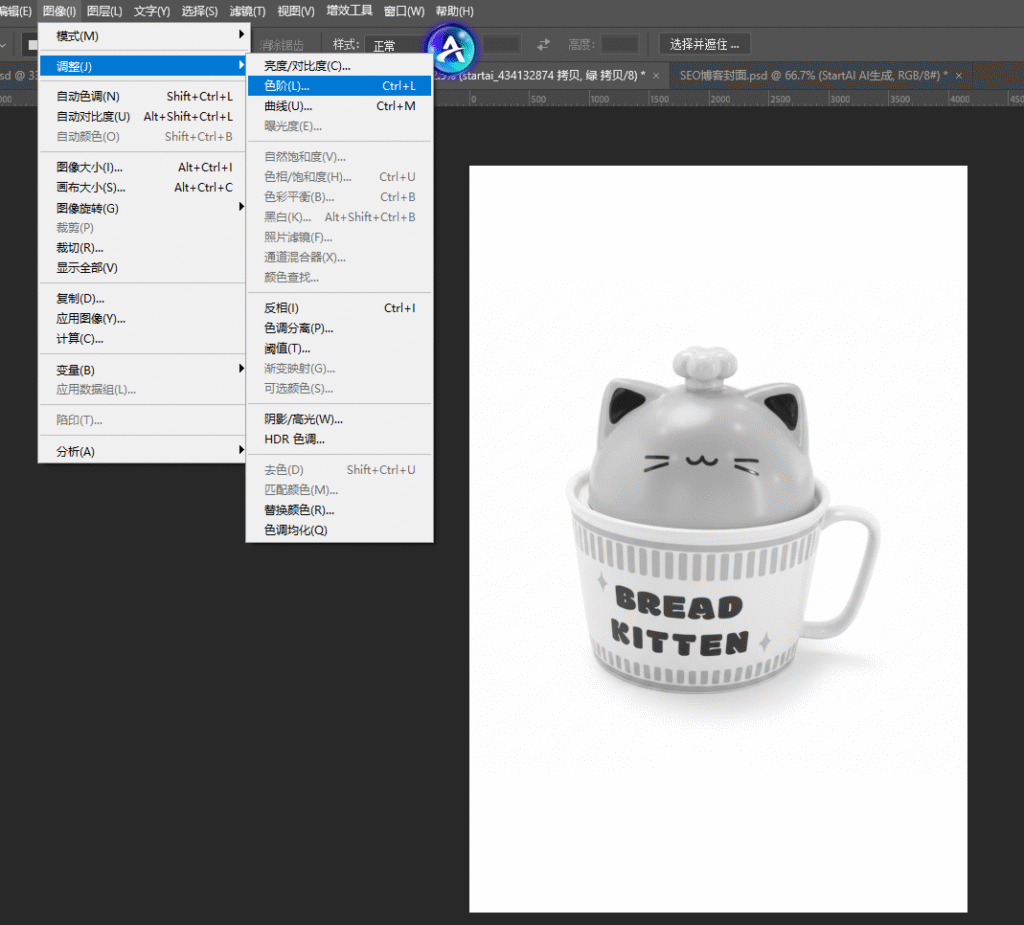Image resolution: width=1024 pixels, height=925 pixels.
Task: Choose 裁切(R) command
Action: pyautogui.click(x=142, y=248)
